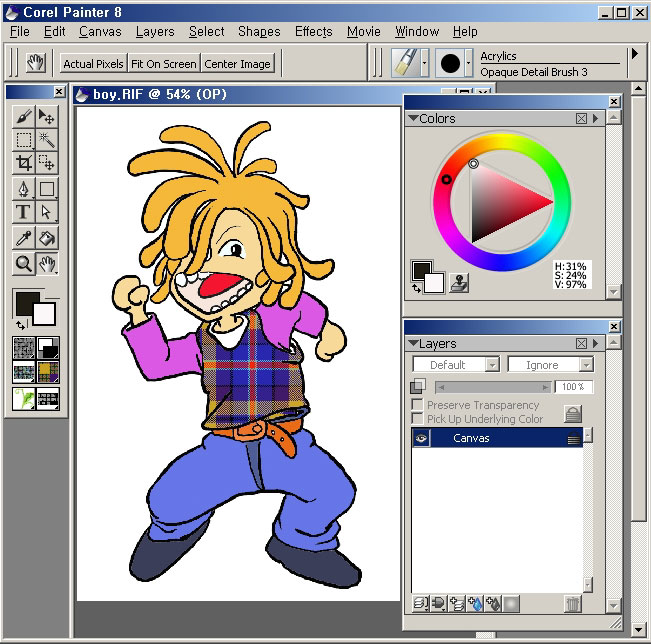Open the Ignore composite depth dropdown
The width and height of the screenshot is (651, 644).
[550, 365]
